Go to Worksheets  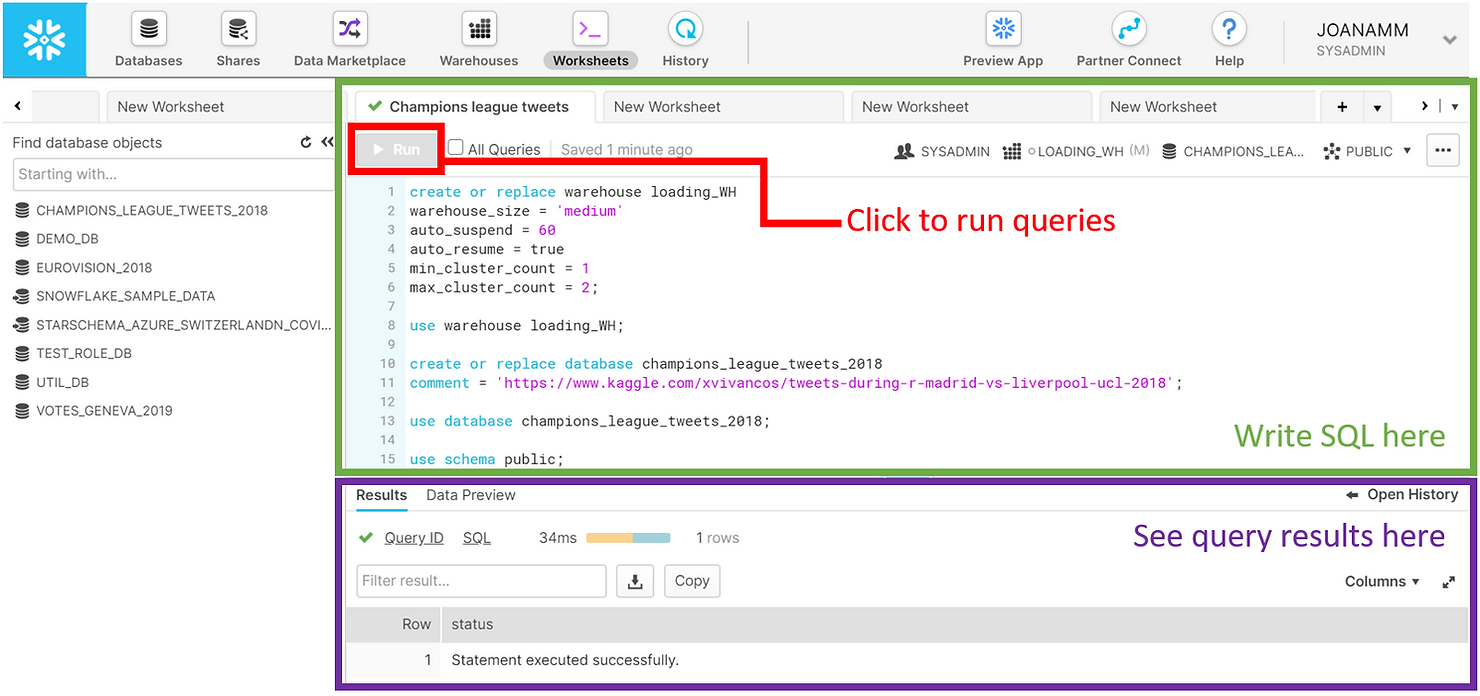[x=590, y=41]
